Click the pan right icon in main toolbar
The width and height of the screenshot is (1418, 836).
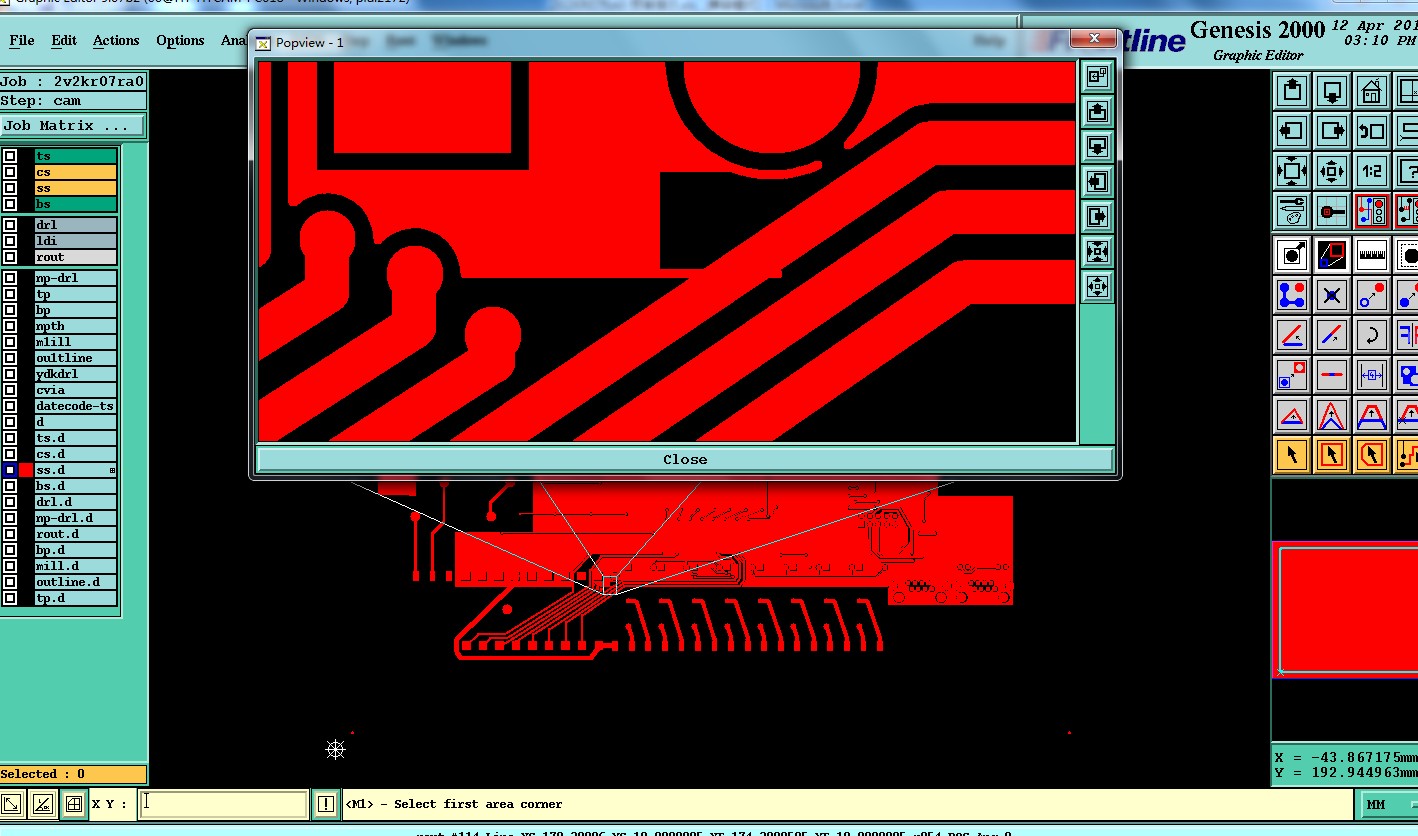[x=1332, y=131]
